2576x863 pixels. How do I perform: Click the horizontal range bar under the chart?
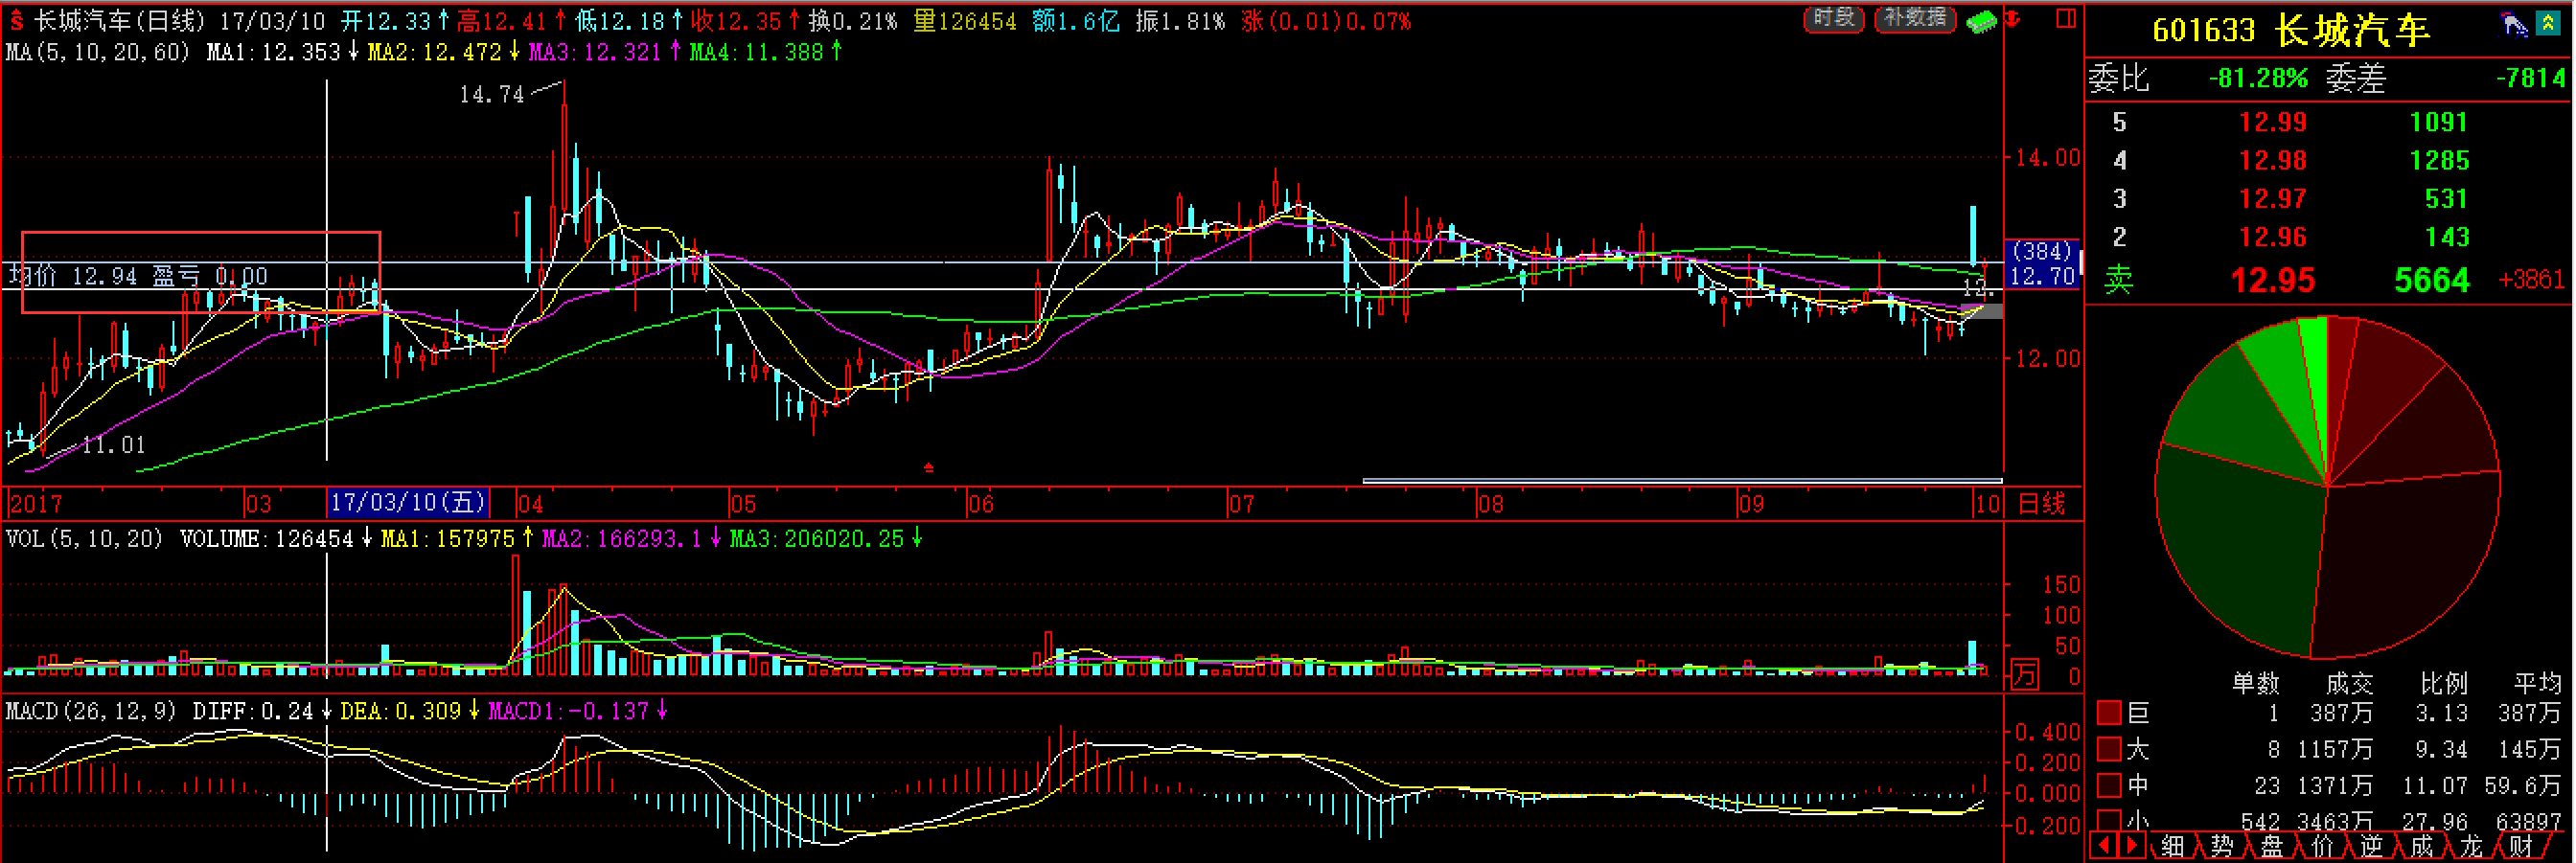(1682, 481)
